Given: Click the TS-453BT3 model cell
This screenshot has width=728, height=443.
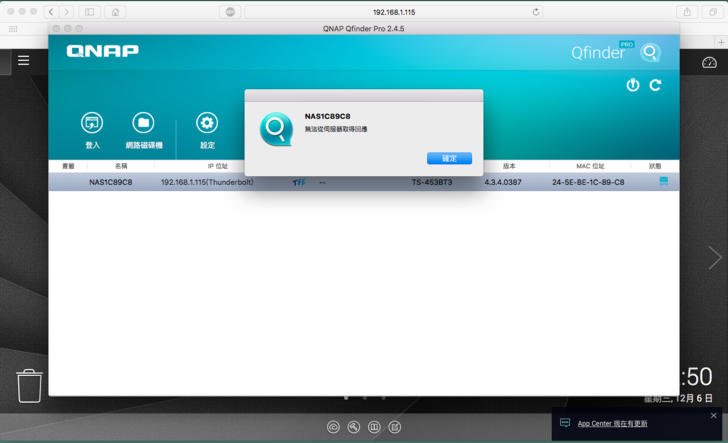Looking at the screenshot, I should tap(432, 182).
